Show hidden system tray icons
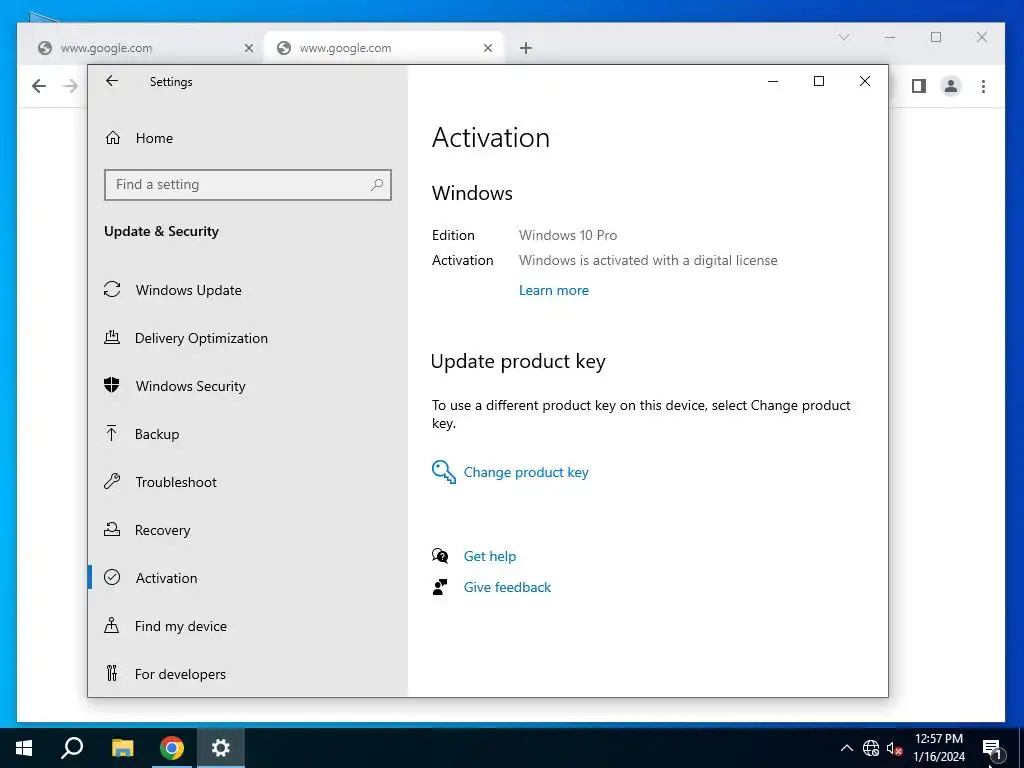 (x=846, y=748)
